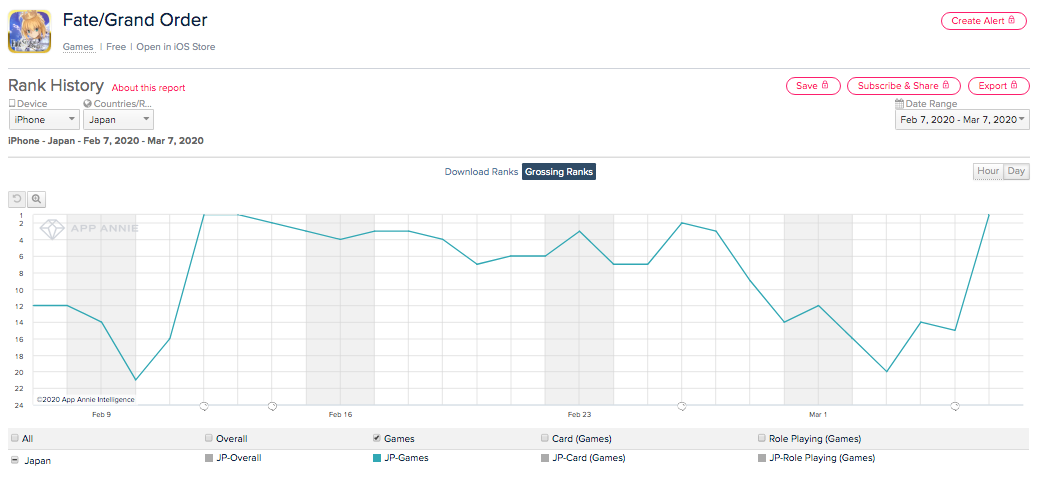The width and height of the screenshot is (1040, 479).
Task: Click the JP-Card (Games) color swatch
Action: point(545,458)
